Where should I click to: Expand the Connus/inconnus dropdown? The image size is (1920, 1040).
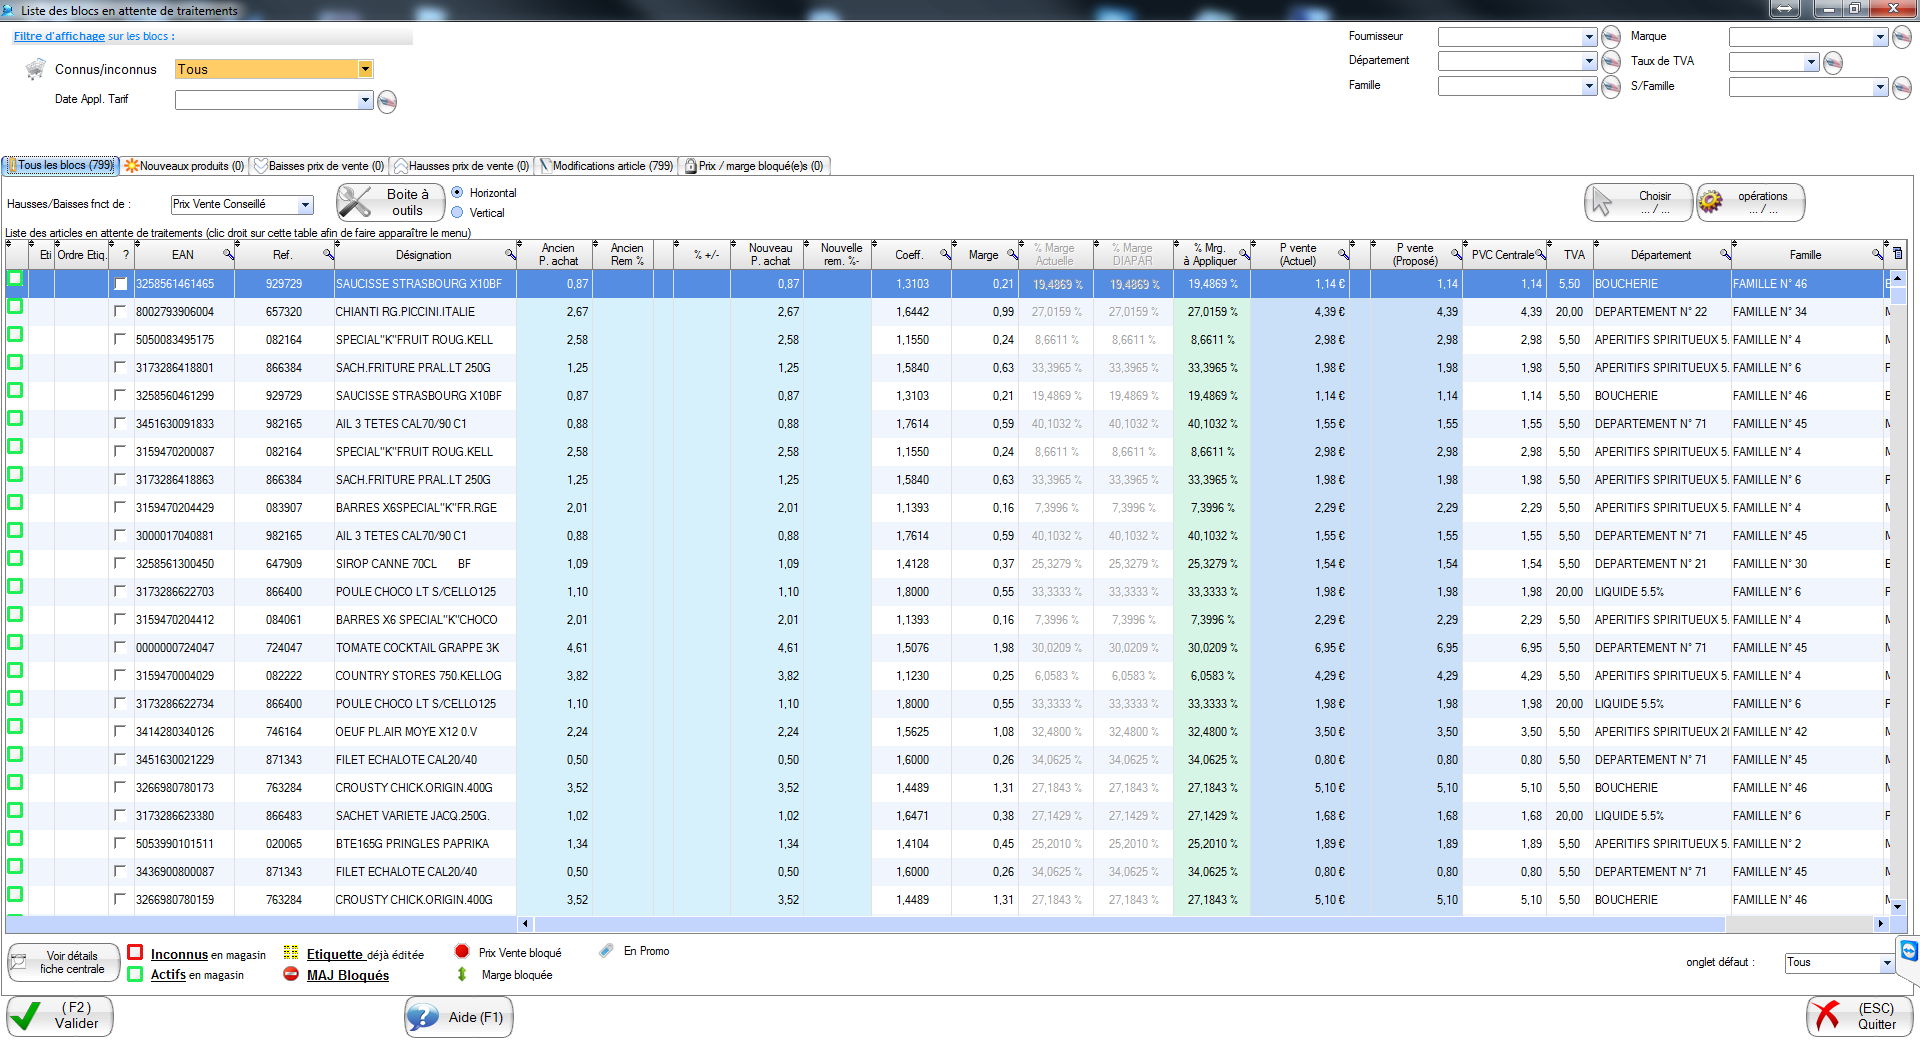coord(365,69)
